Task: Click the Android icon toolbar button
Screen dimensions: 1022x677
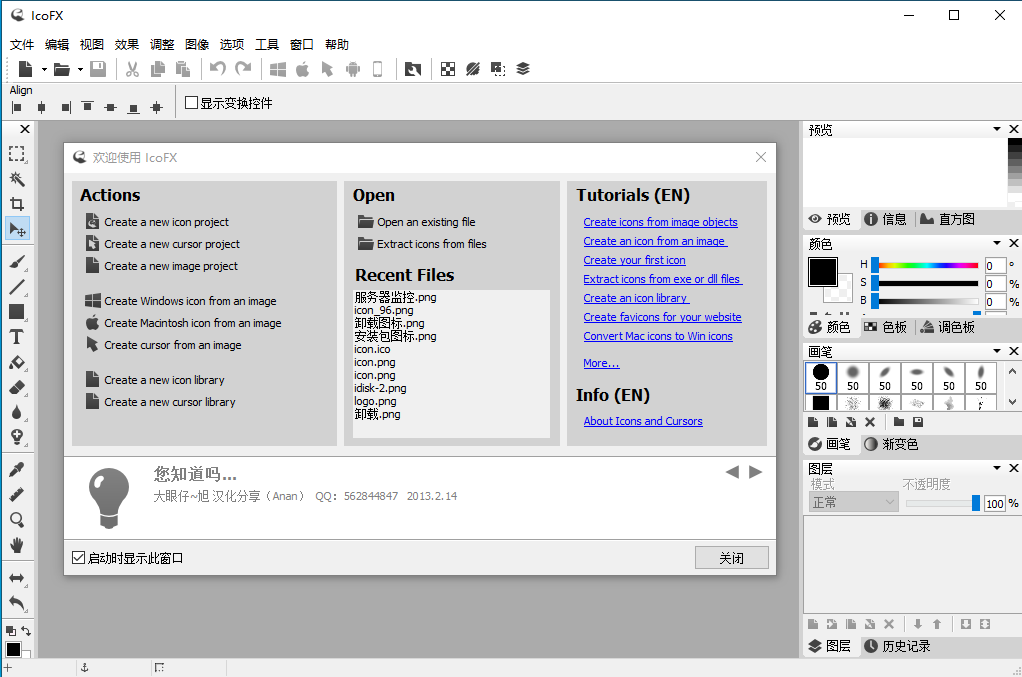Action: coord(353,69)
